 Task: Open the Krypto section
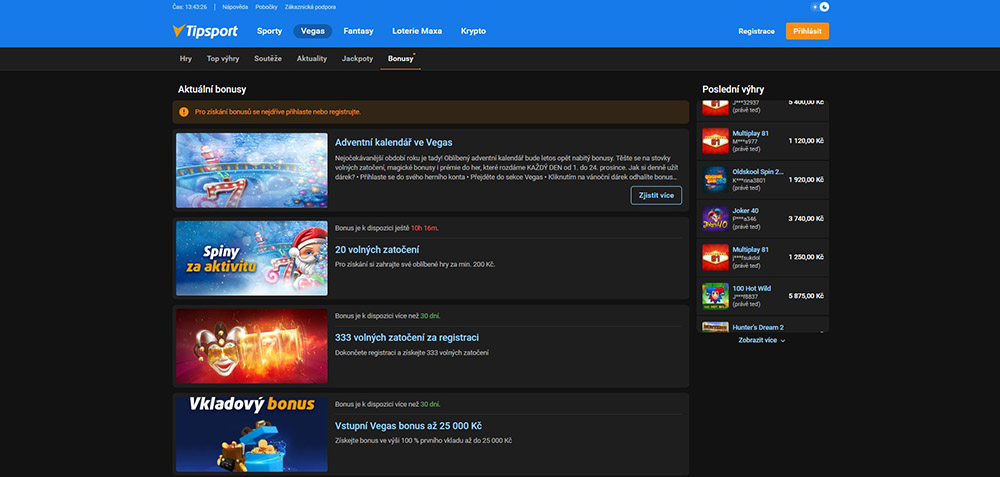coord(473,31)
